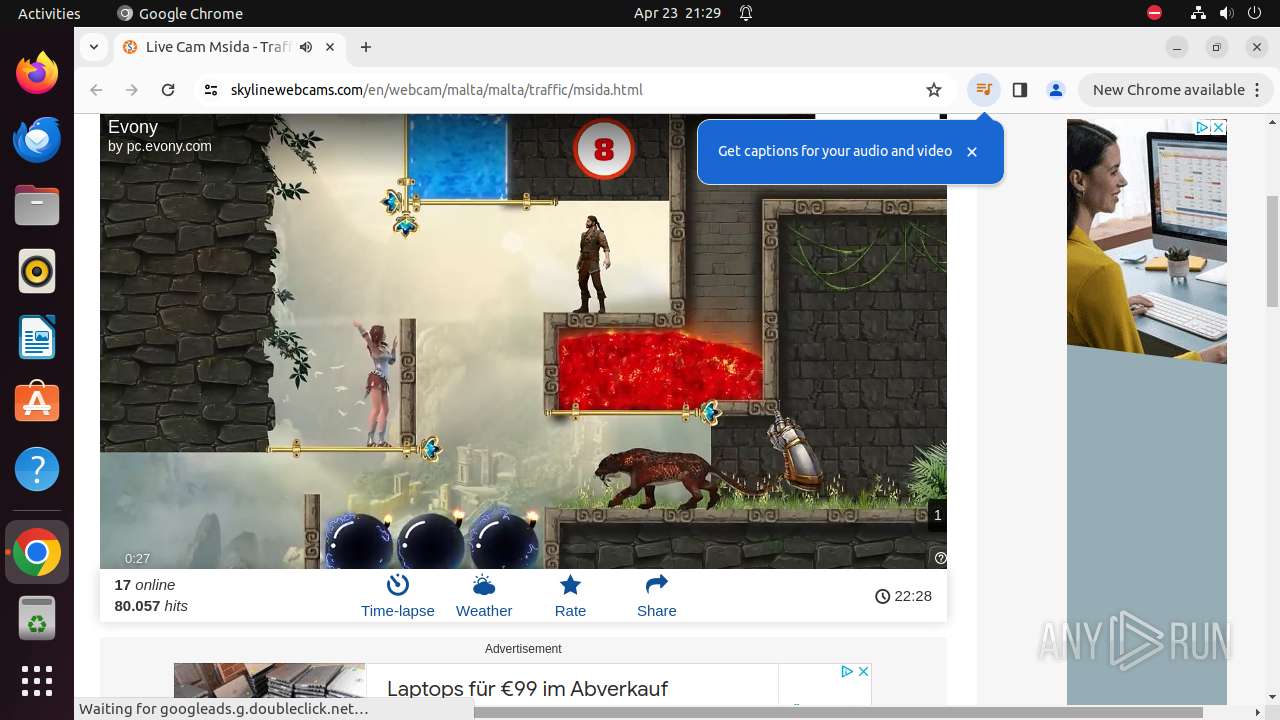The image size is (1280, 720).
Task: Dismiss the captions popup with X
Action: point(972,152)
